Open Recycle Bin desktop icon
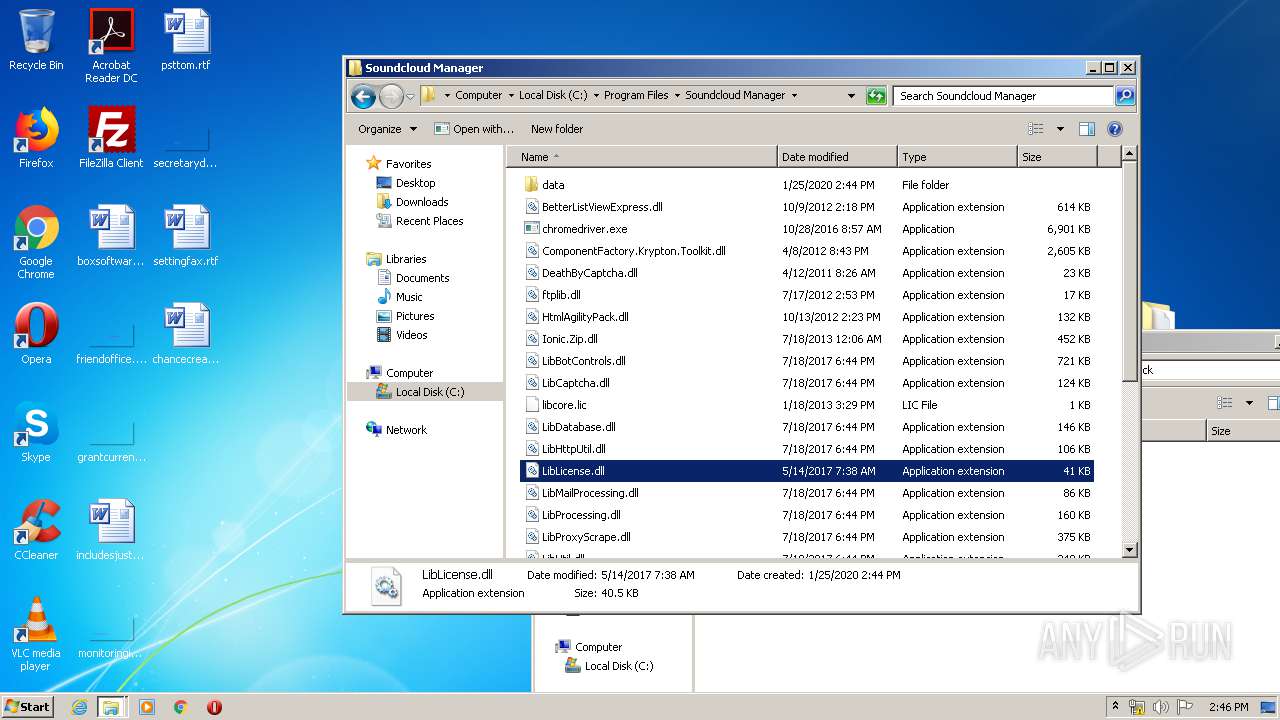The height and width of the screenshot is (720, 1280). [x=36, y=41]
